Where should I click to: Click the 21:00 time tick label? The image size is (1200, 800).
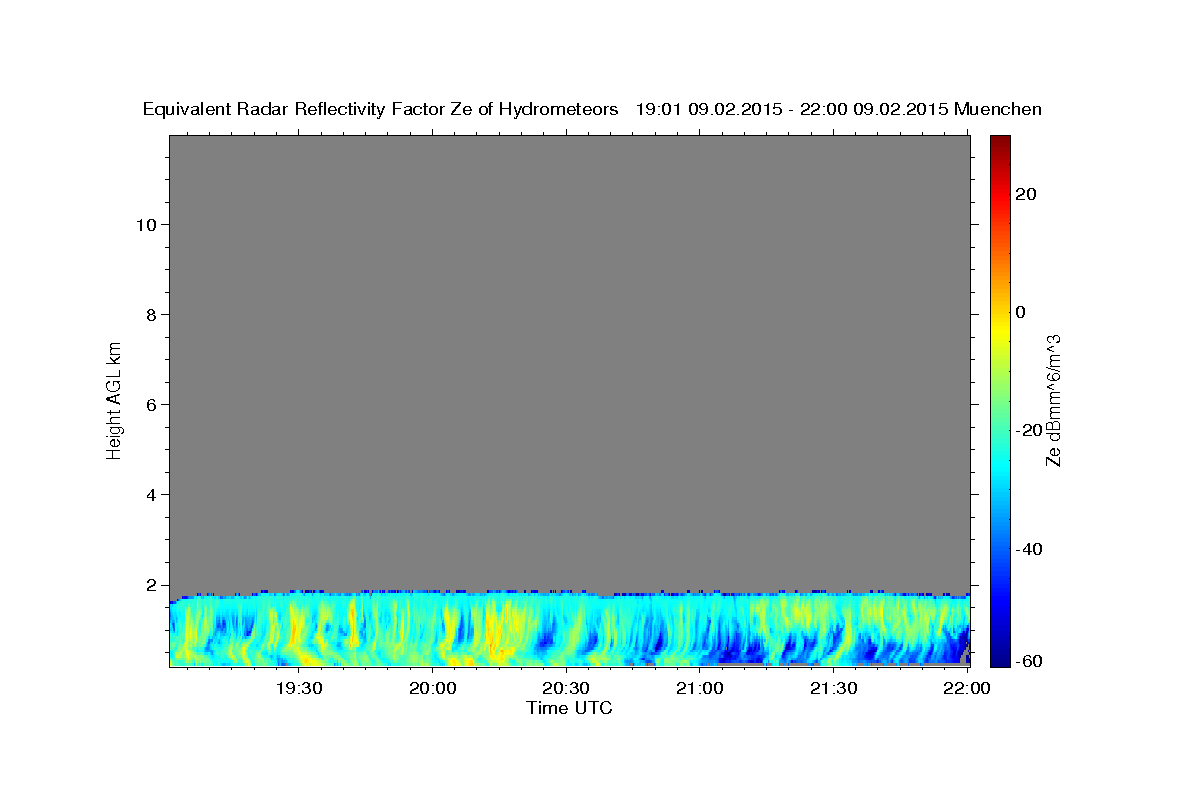700,688
